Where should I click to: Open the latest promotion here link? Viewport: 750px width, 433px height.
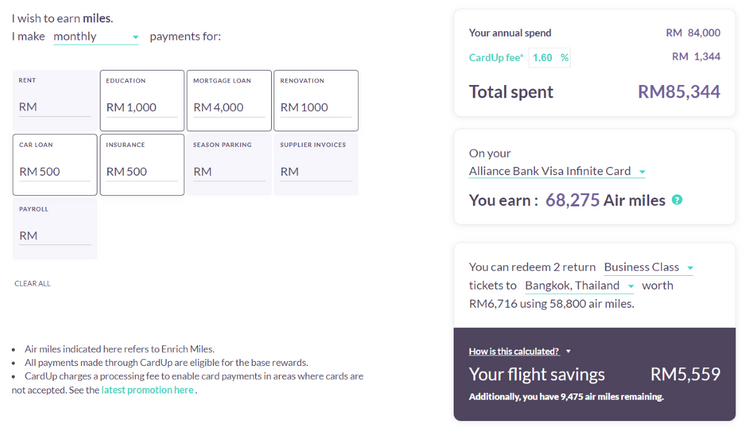pos(147,390)
